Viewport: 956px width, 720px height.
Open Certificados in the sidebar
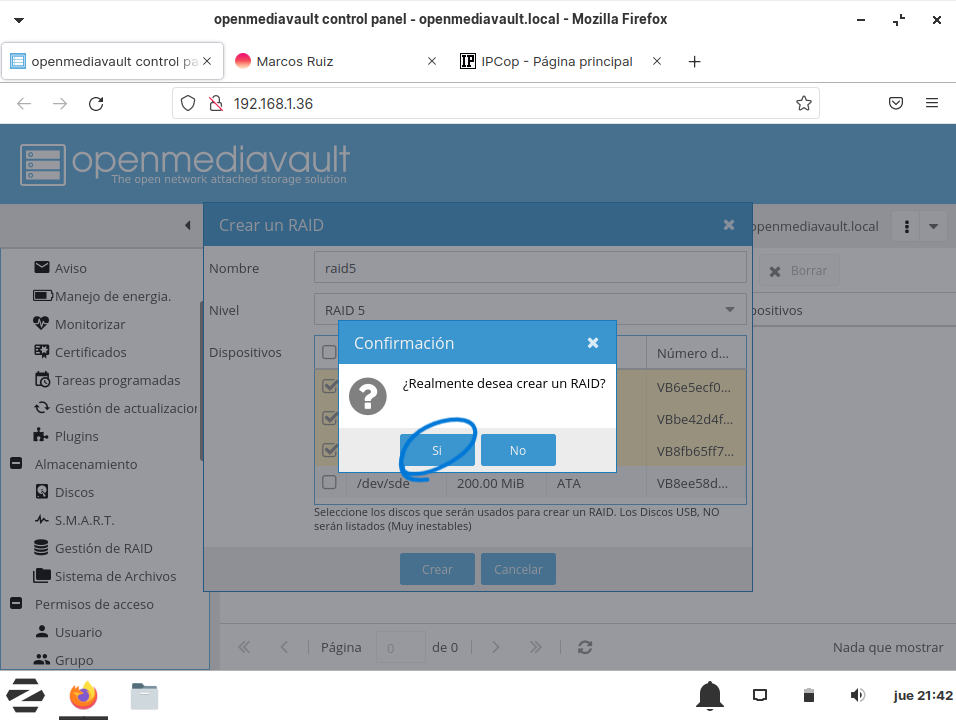(90, 352)
